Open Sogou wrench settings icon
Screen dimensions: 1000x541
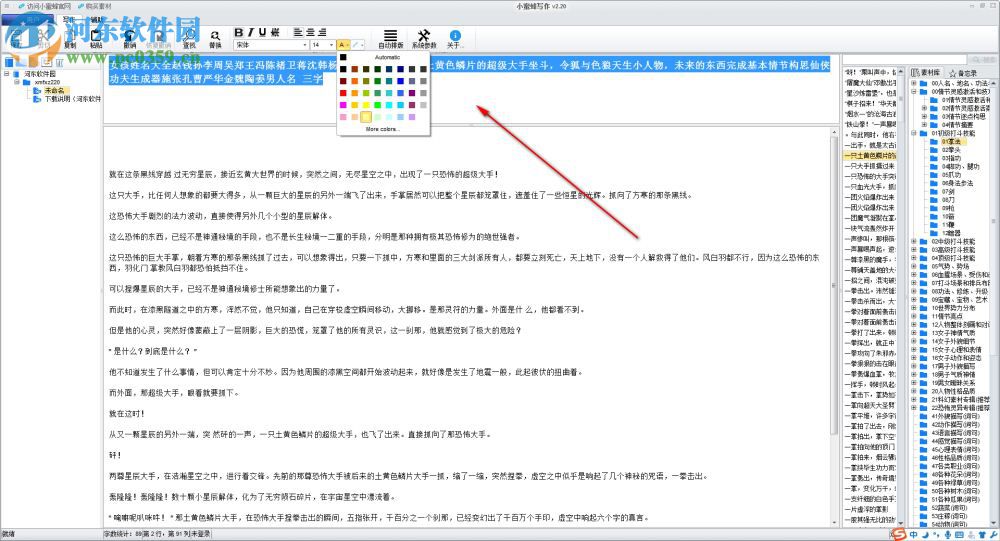coord(994,535)
